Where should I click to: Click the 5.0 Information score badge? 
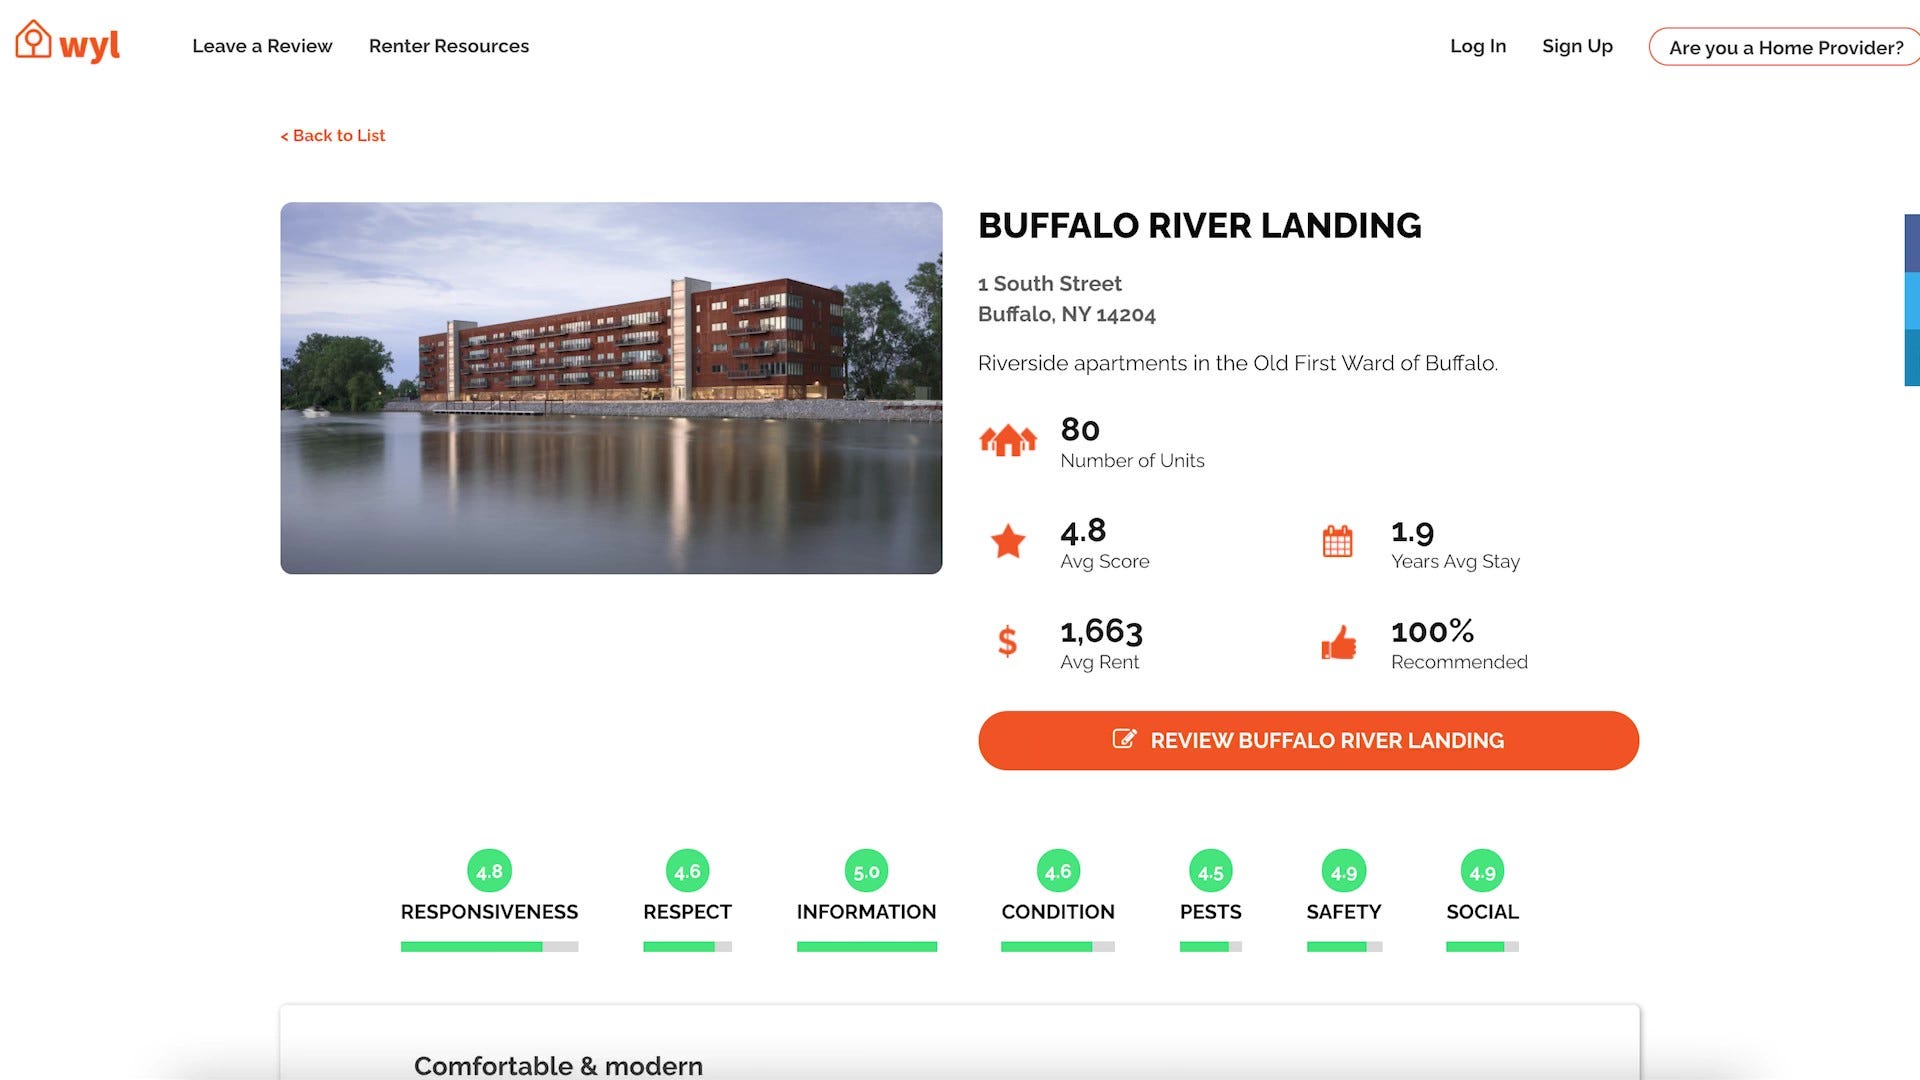[866, 871]
